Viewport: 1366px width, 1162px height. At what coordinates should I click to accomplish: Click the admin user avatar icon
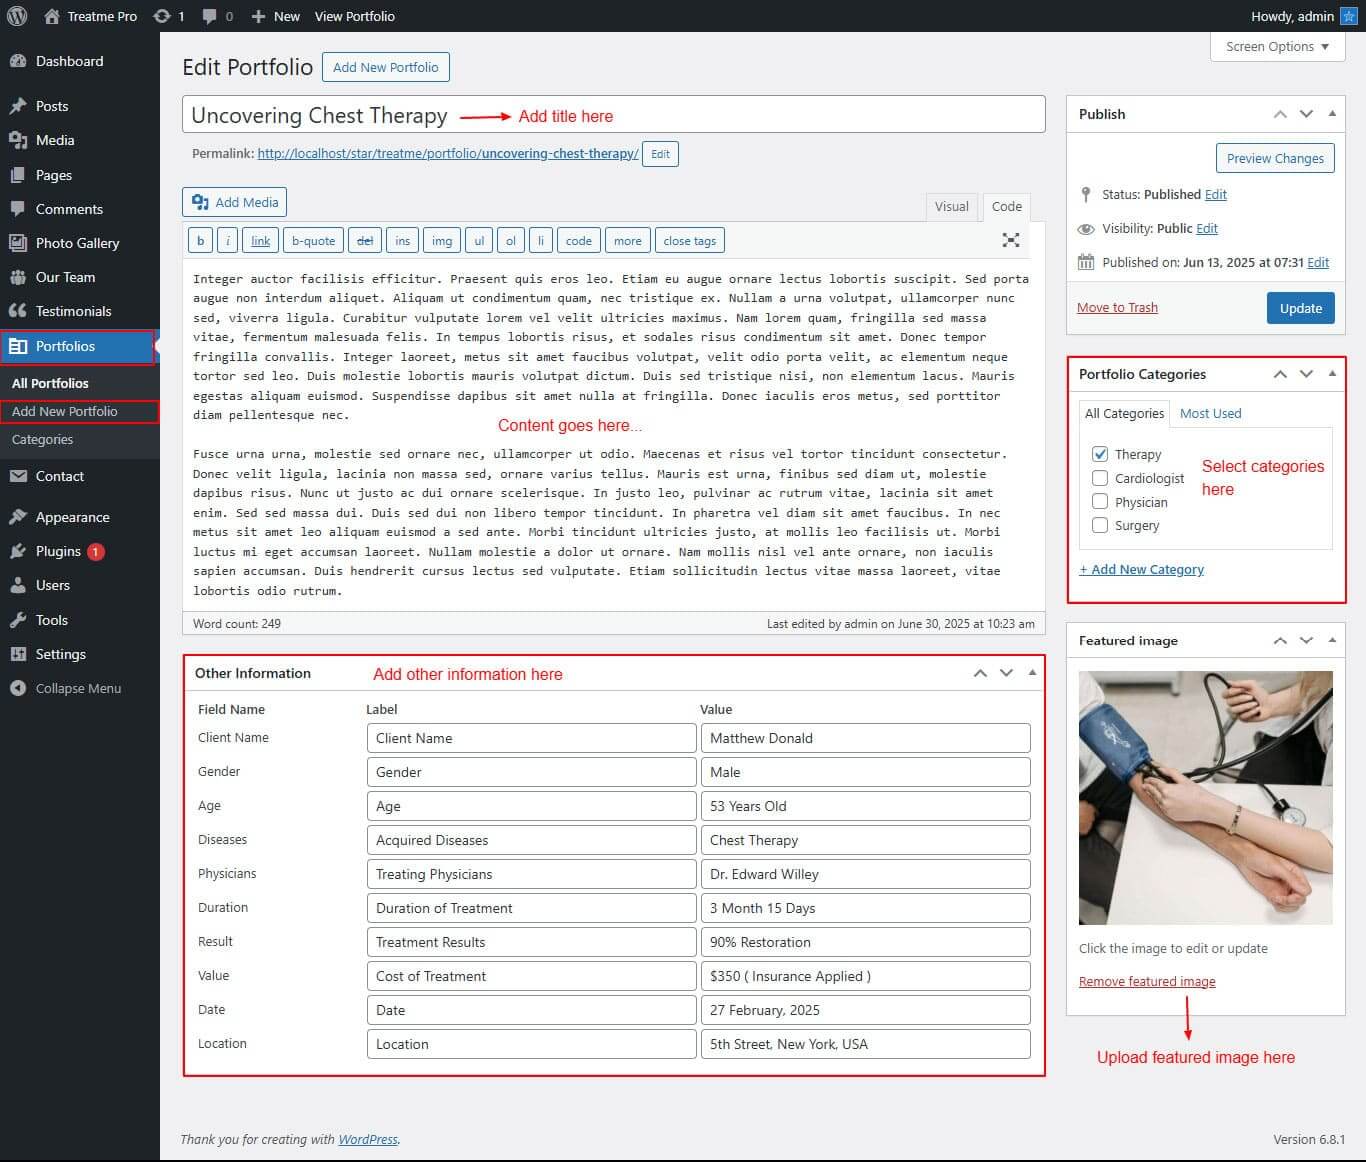[x=1348, y=16]
